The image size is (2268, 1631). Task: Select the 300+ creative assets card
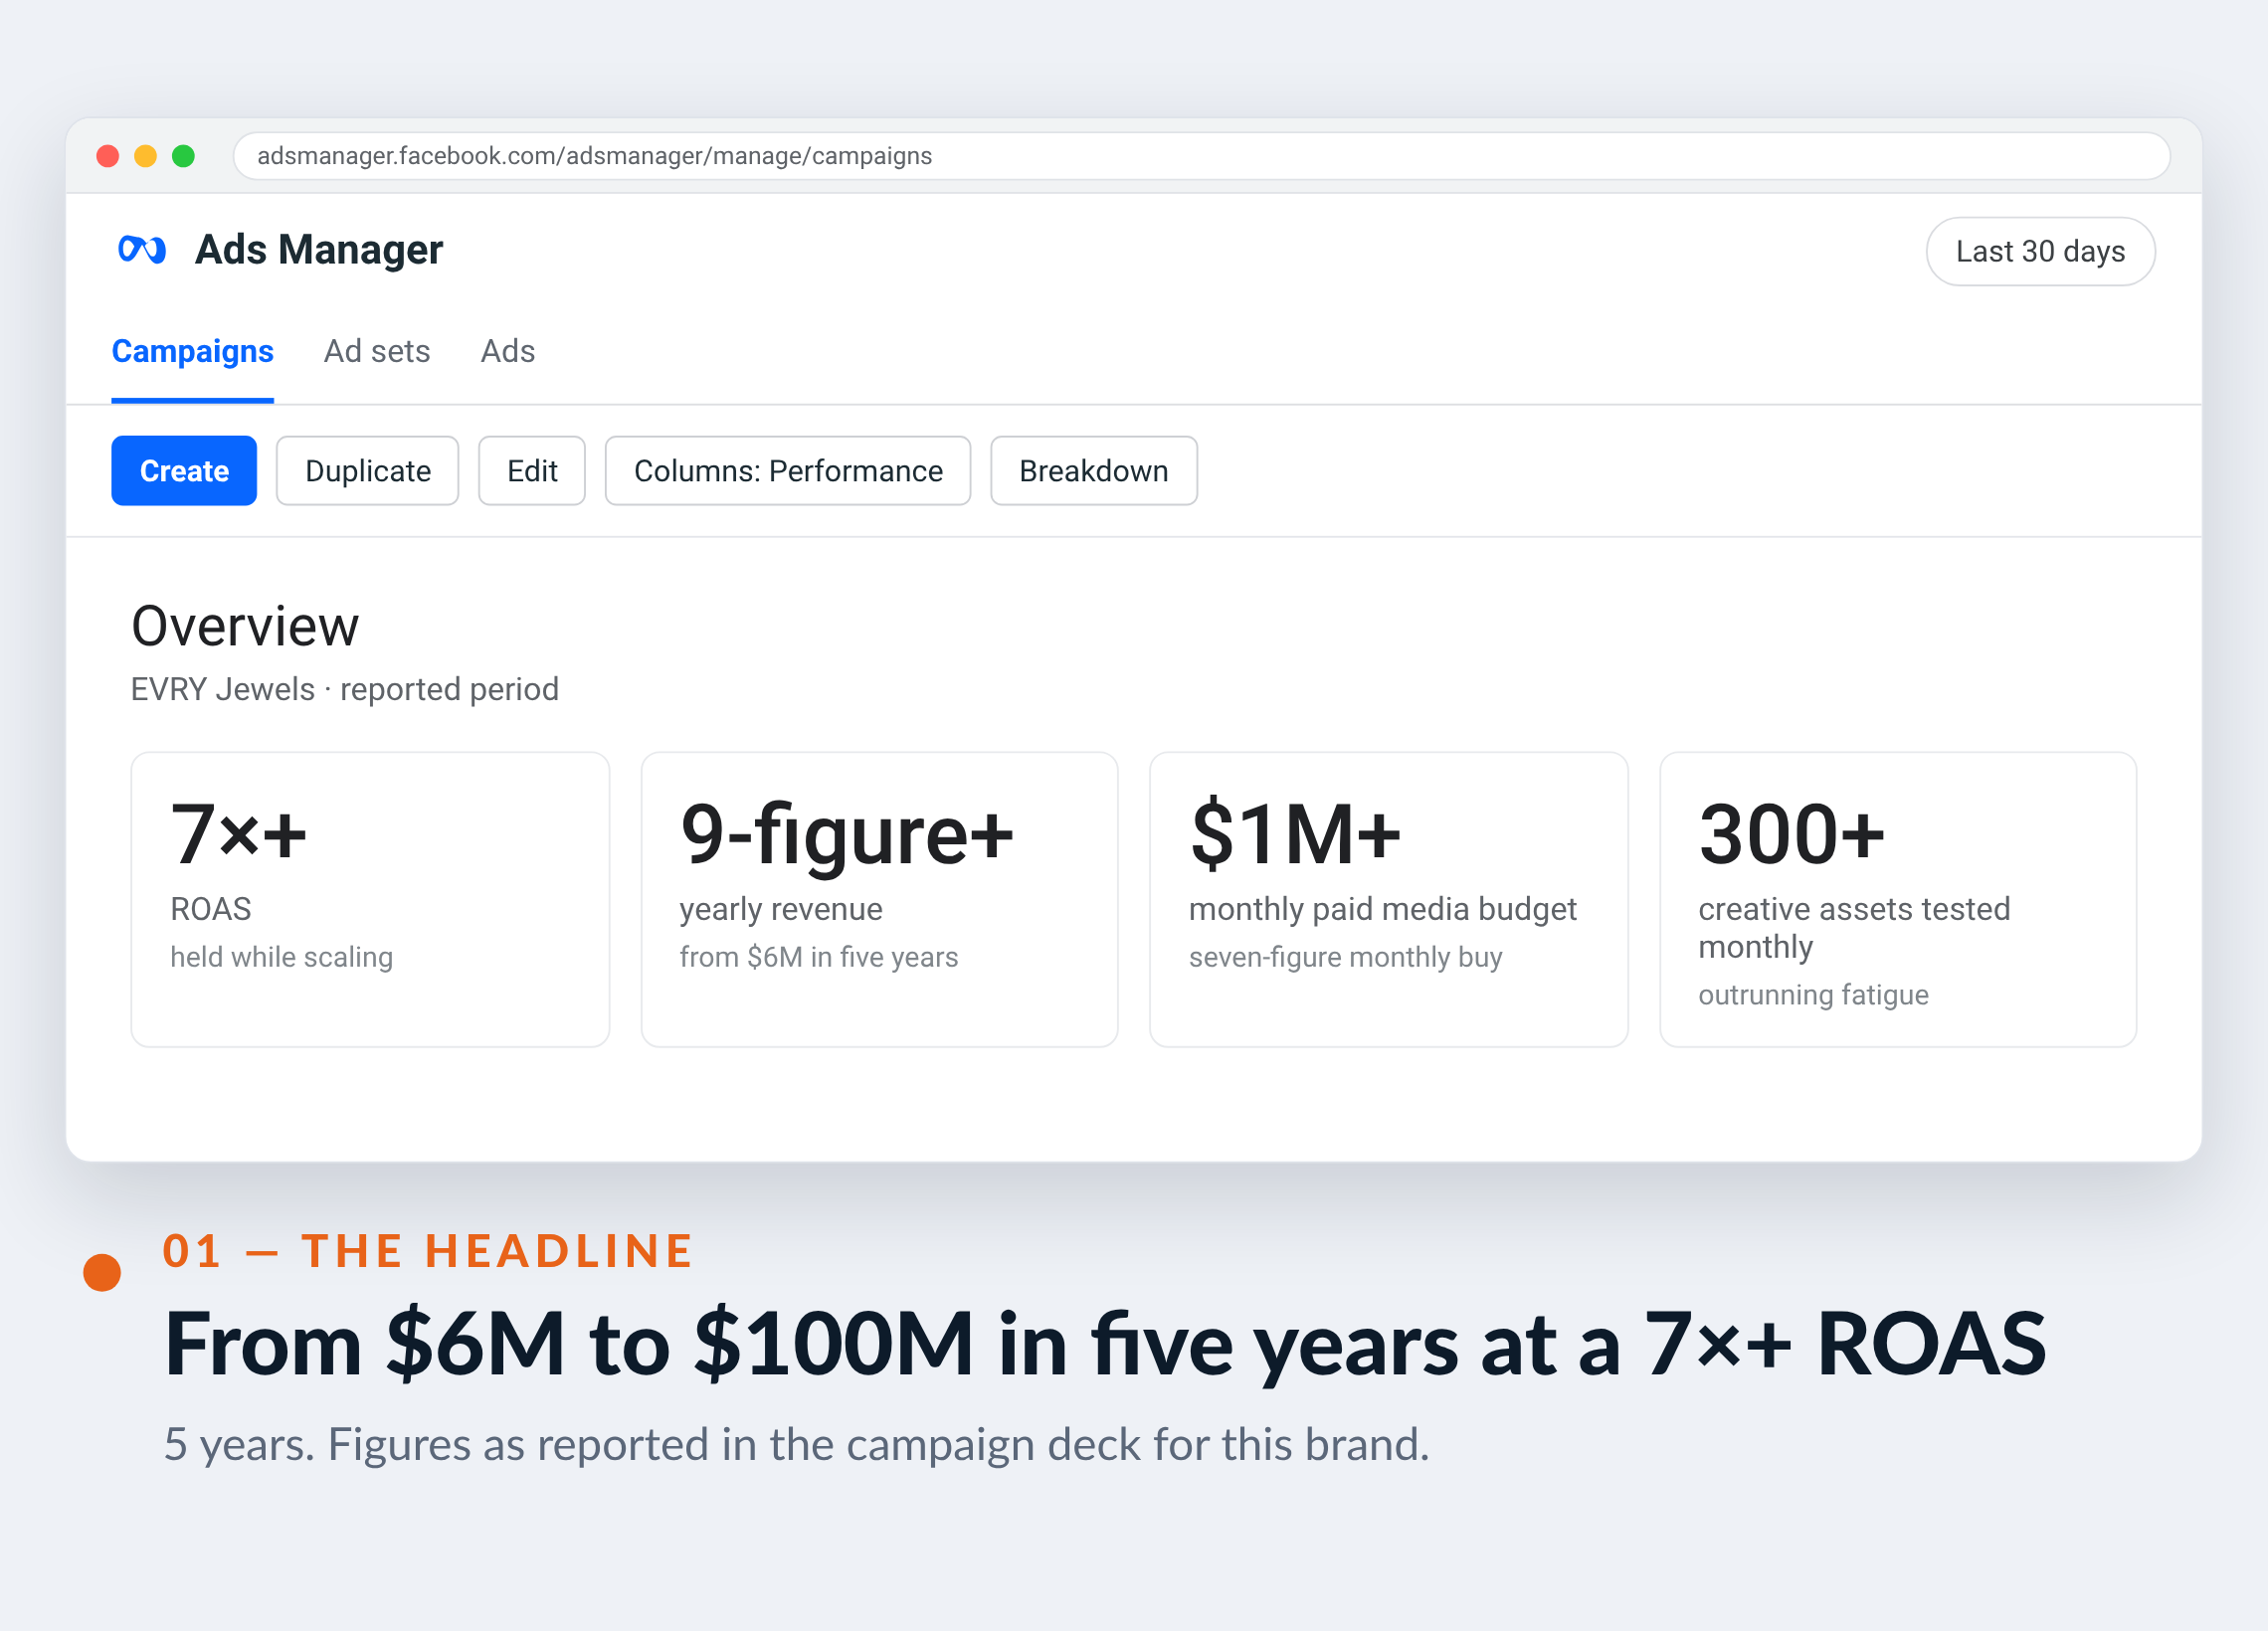pos(1898,899)
